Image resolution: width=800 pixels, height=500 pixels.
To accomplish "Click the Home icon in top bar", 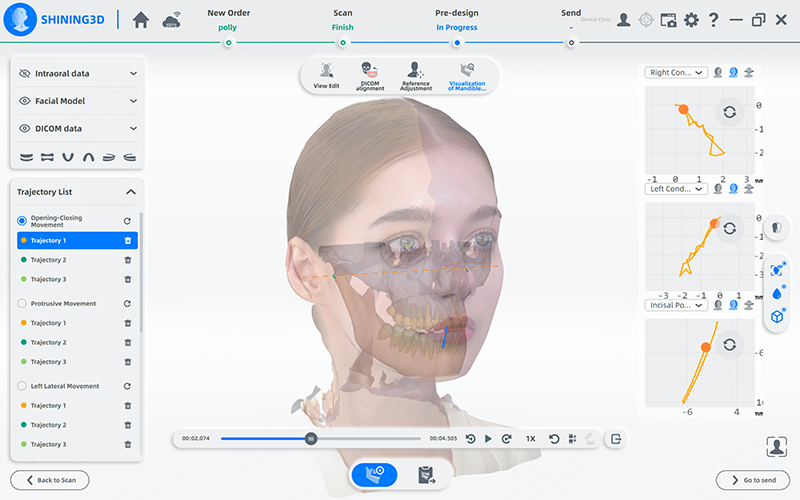I will pyautogui.click(x=141, y=20).
